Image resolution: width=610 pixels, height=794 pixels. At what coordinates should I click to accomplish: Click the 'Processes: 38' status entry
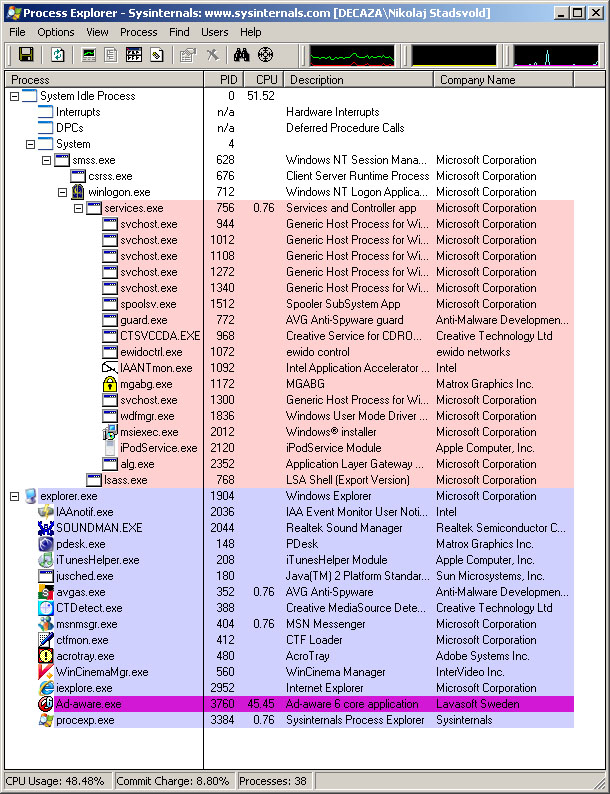point(273,781)
